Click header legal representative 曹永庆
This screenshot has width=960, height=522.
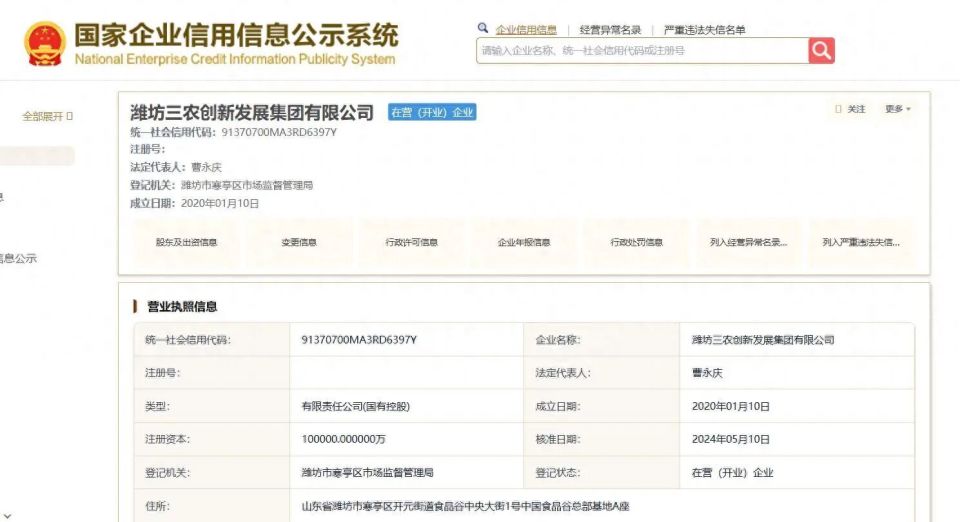coord(206,167)
